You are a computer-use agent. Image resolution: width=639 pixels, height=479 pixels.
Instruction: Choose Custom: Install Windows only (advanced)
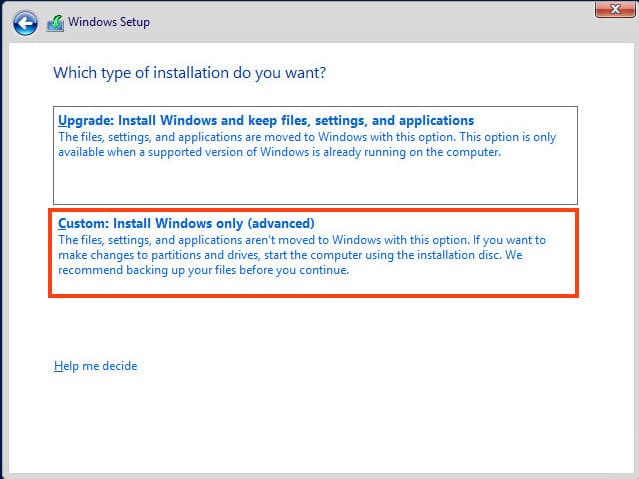186,223
